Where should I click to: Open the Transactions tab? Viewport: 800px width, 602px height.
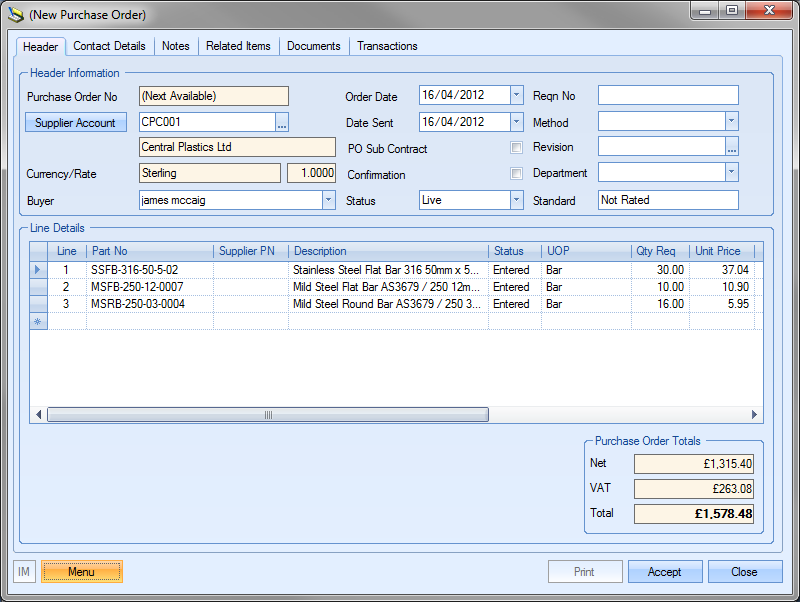point(387,46)
